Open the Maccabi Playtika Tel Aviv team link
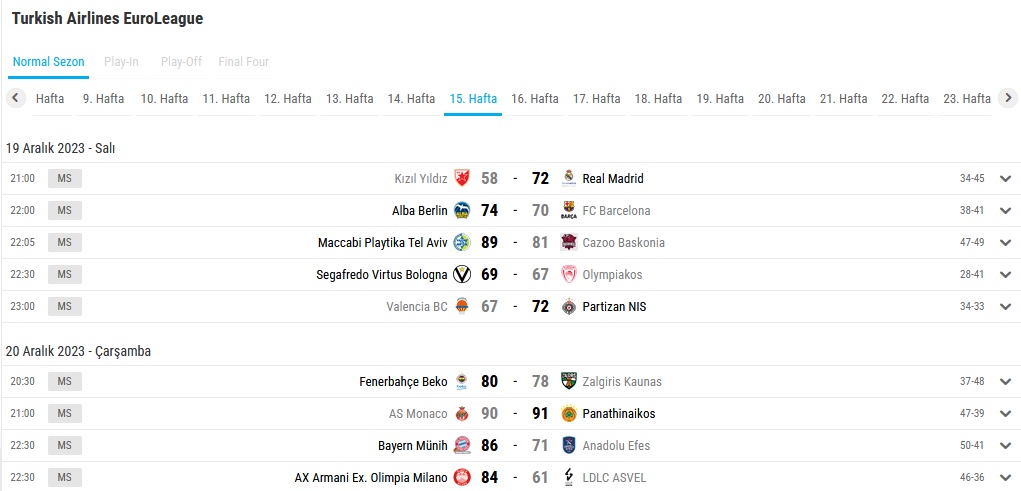 click(382, 243)
